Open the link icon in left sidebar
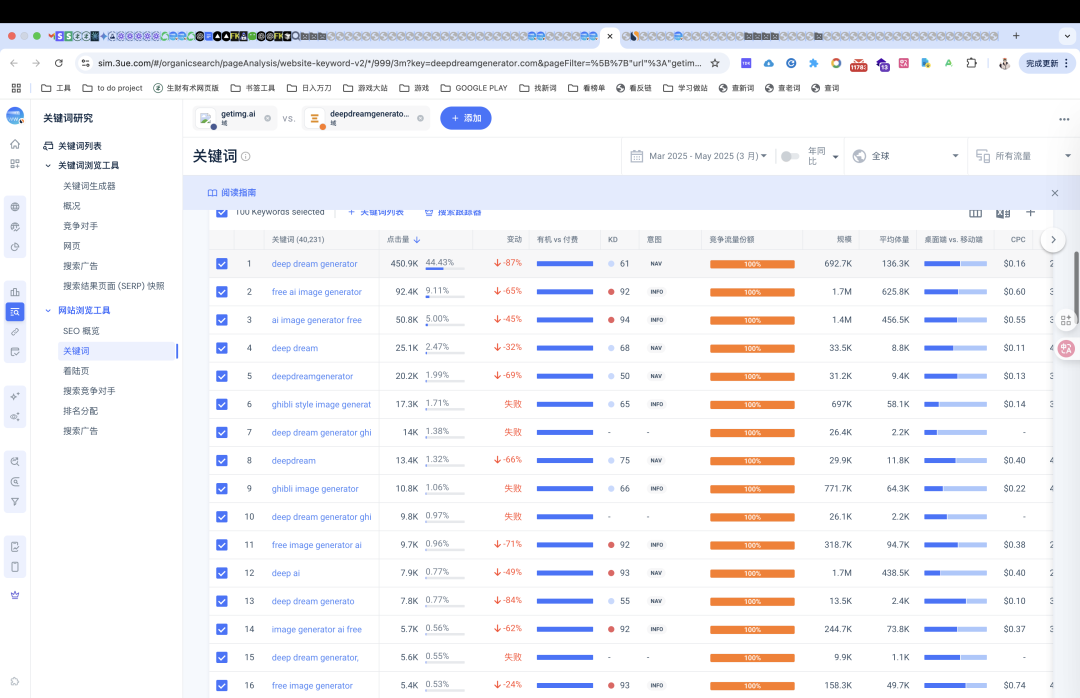Screen dimensions: 1080x698 coord(15,332)
